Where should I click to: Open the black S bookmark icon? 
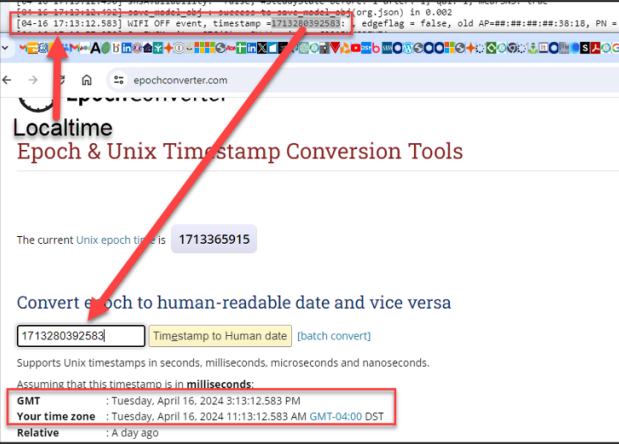pyautogui.click(x=585, y=48)
